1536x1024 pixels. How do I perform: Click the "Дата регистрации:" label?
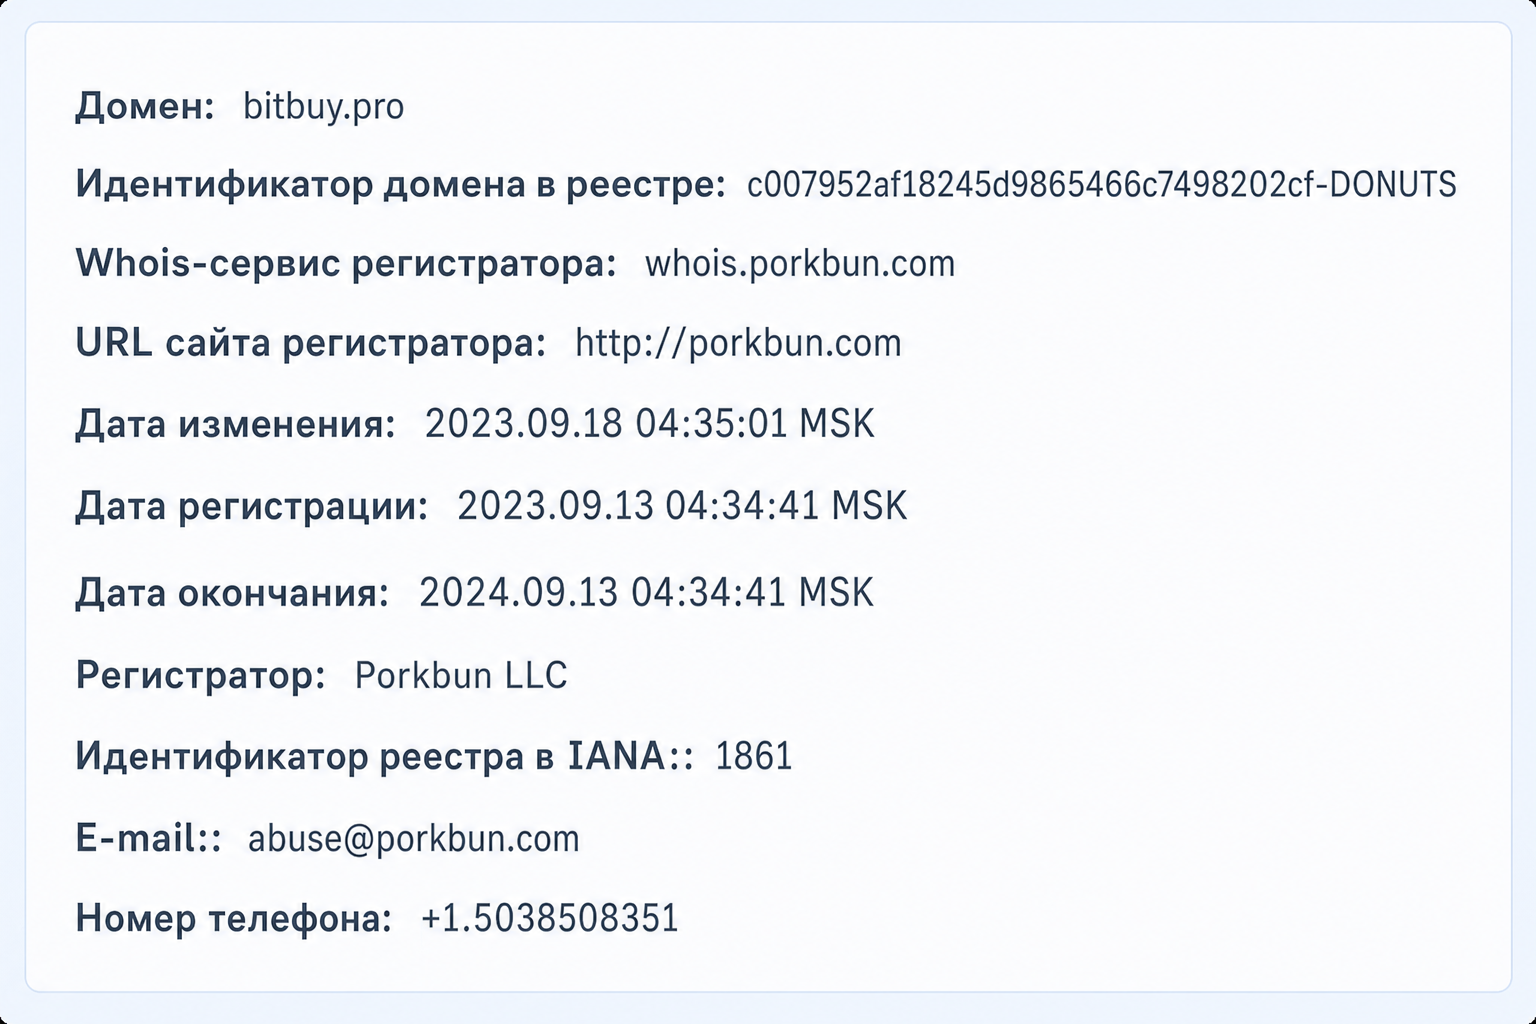(x=252, y=506)
